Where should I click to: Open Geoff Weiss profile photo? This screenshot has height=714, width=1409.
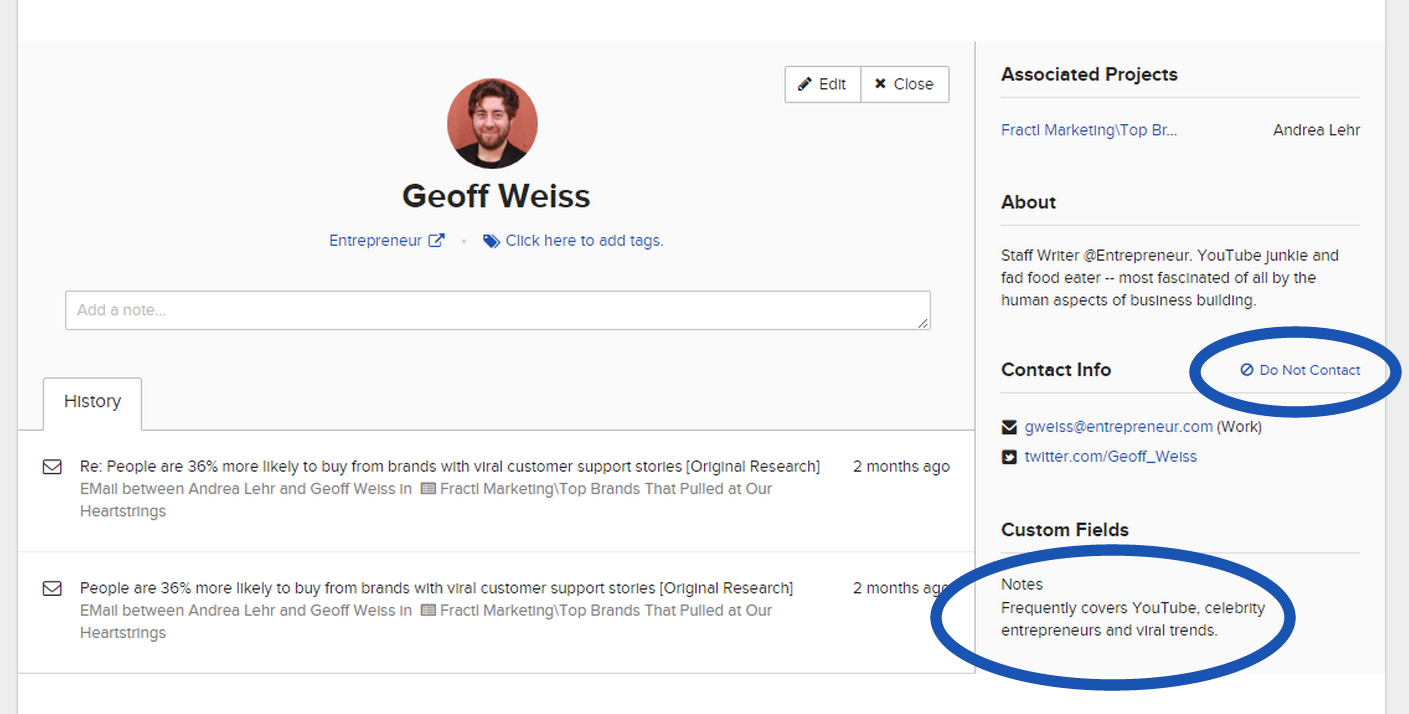(x=492, y=123)
